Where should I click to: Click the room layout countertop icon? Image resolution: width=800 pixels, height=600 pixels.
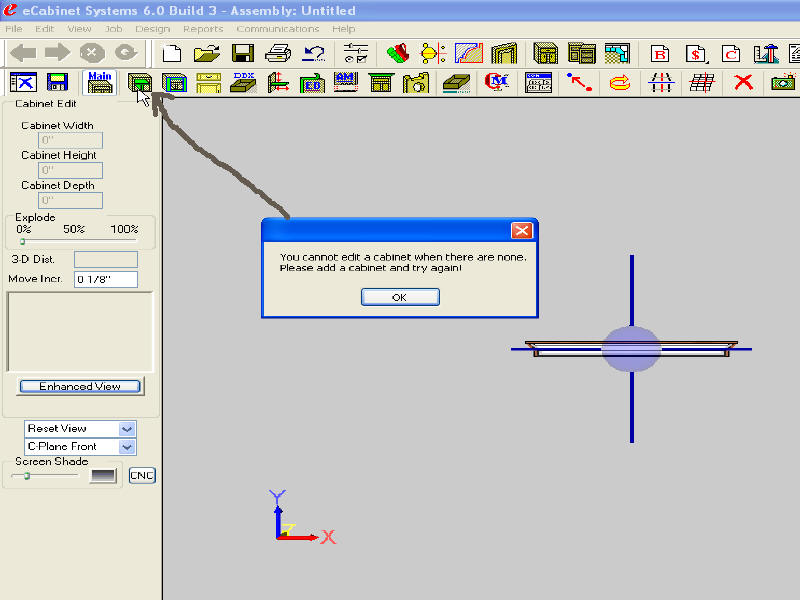[617, 53]
